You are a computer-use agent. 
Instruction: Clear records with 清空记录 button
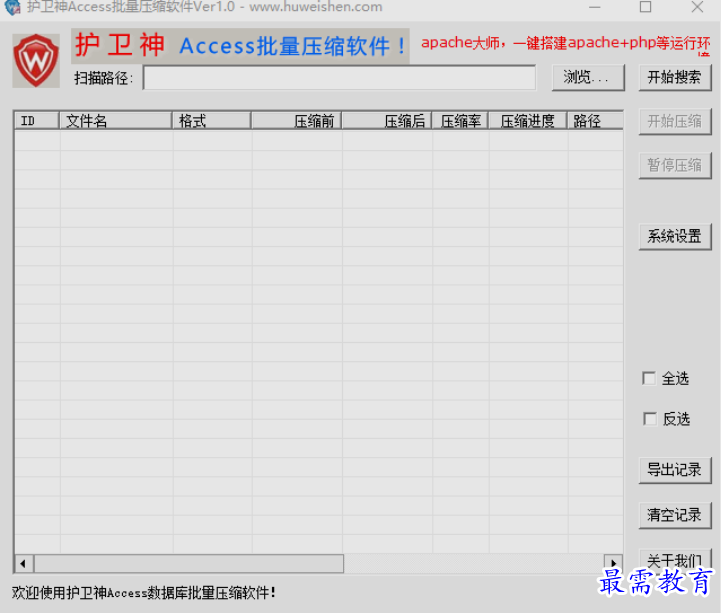(x=675, y=515)
